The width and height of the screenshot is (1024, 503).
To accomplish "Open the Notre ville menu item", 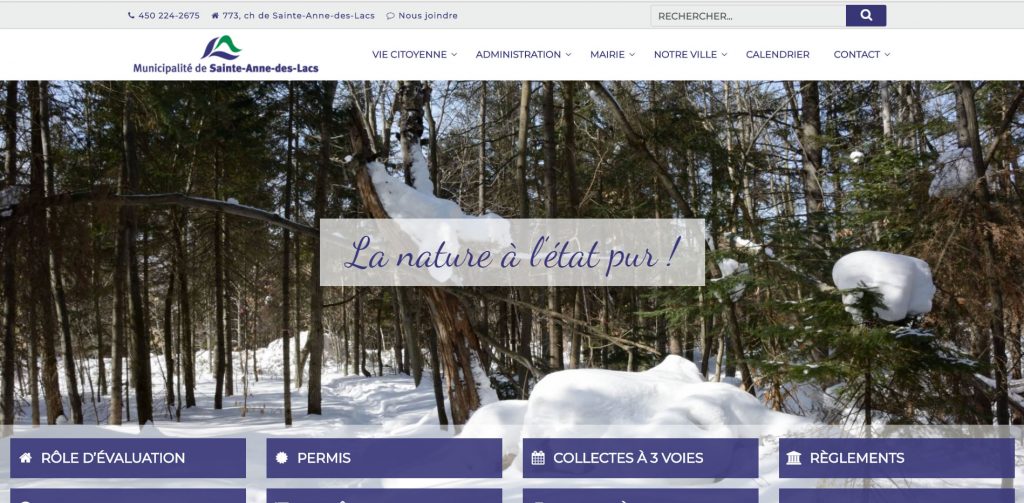I will pos(685,55).
